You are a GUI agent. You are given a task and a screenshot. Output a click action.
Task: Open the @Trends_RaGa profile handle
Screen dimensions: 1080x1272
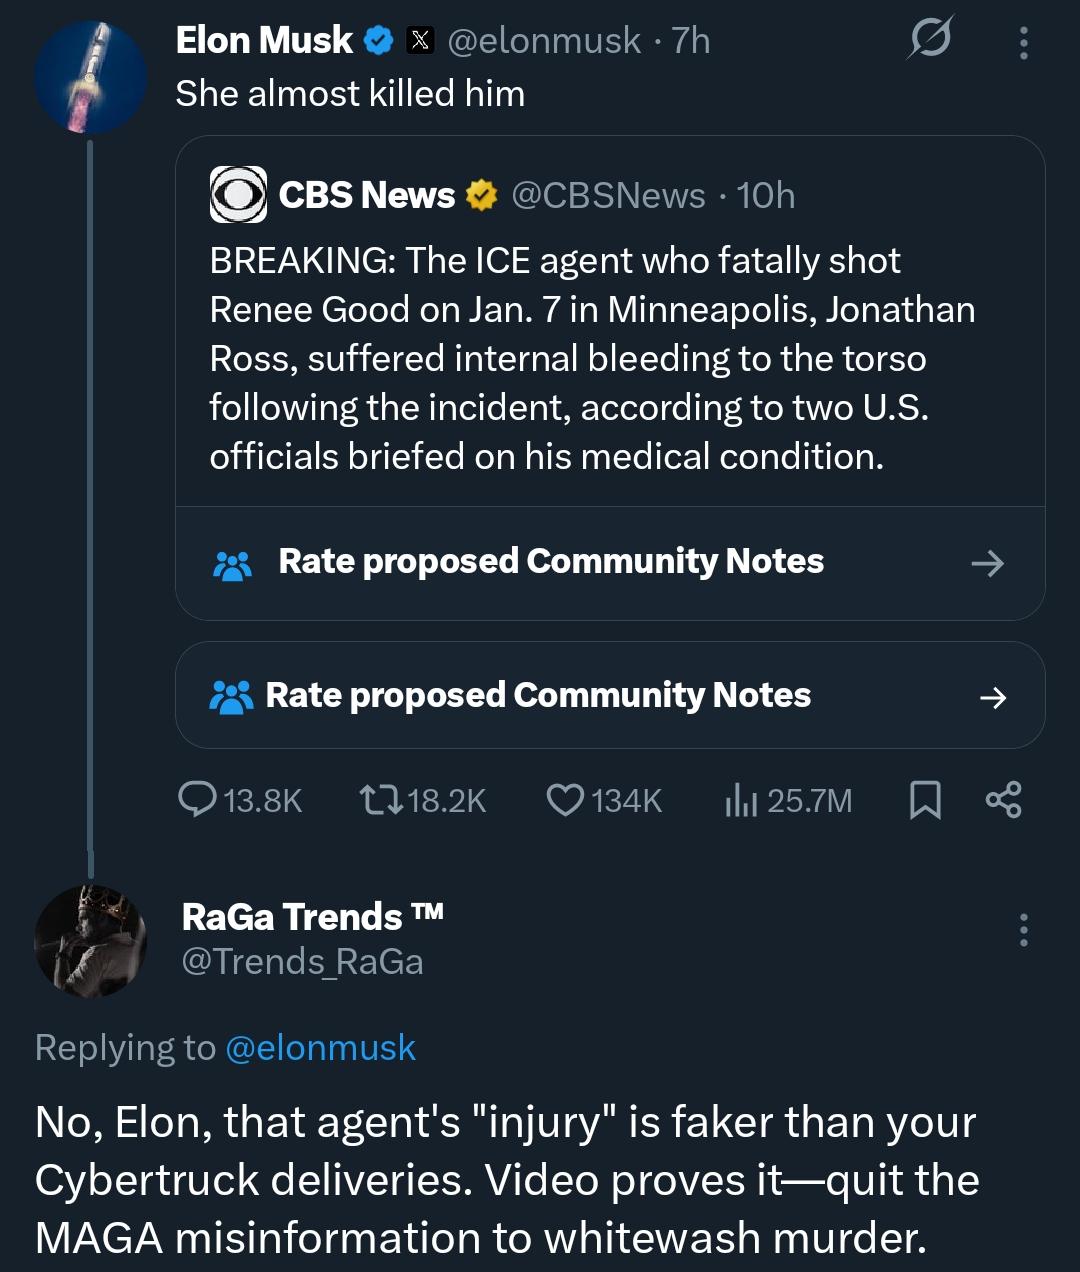coord(302,961)
